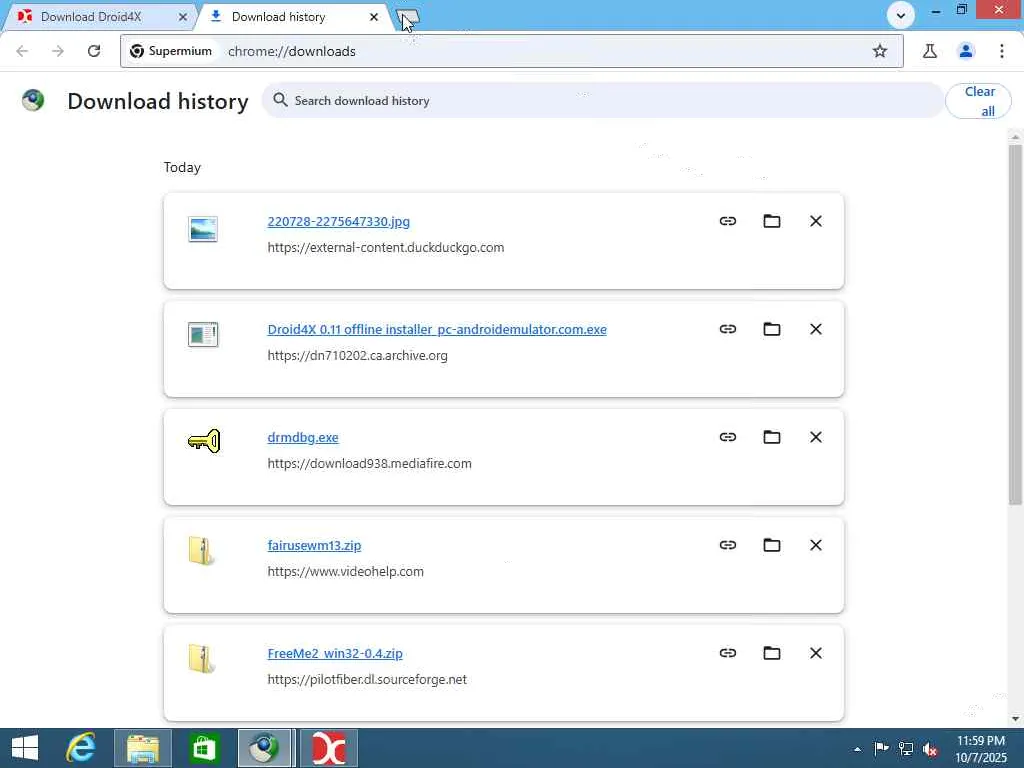Click the Supermium logo beside Download history
The image size is (1024, 768).
[x=33, y=100]
